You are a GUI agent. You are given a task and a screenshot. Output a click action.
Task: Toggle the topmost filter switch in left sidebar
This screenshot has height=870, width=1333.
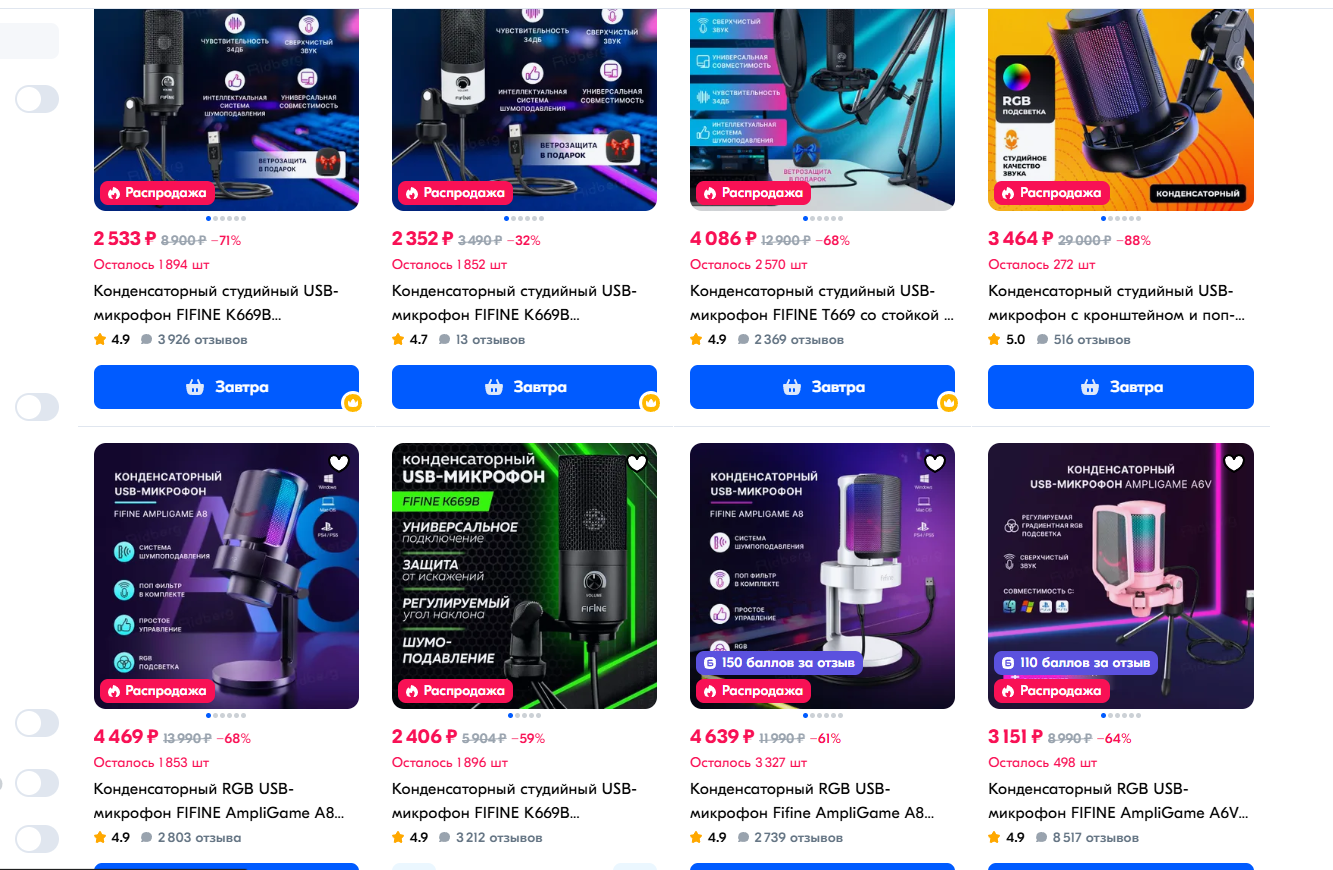click(x=37, y=99)
